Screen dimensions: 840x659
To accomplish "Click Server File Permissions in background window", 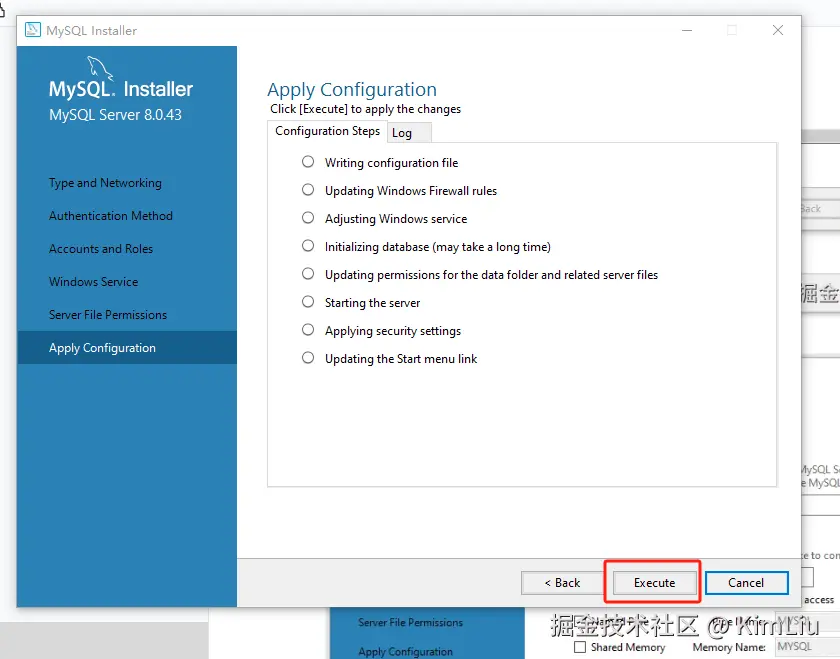I will 410,623.
